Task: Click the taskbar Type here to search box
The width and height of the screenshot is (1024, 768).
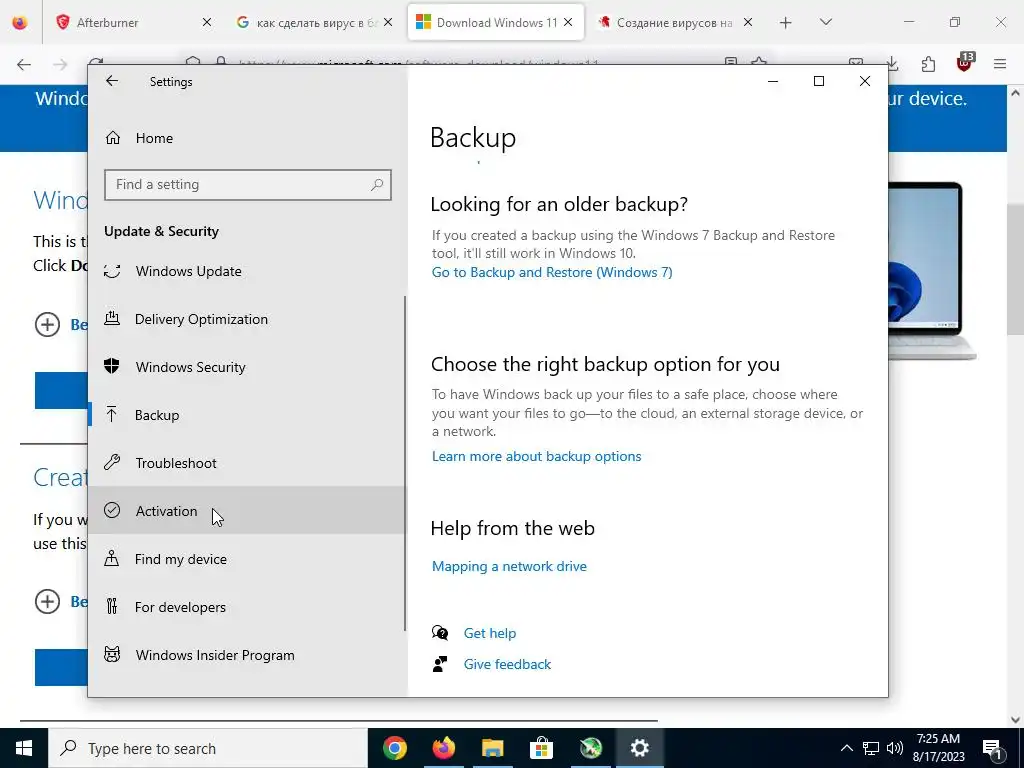Action: pos(208,748)
